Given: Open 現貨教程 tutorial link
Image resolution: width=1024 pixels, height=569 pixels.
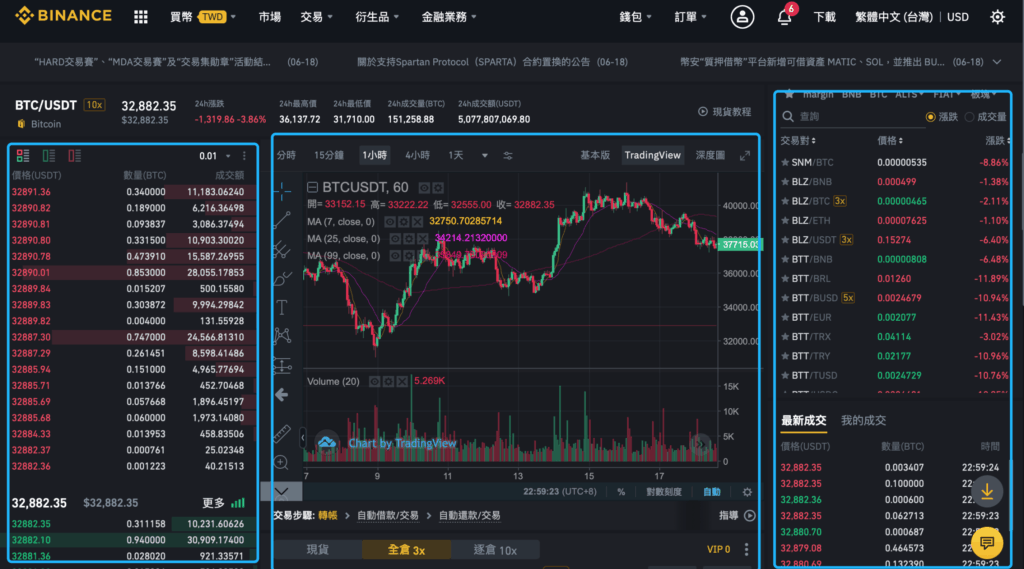Looking at the screenshot, I should click(x=725, y=112).
